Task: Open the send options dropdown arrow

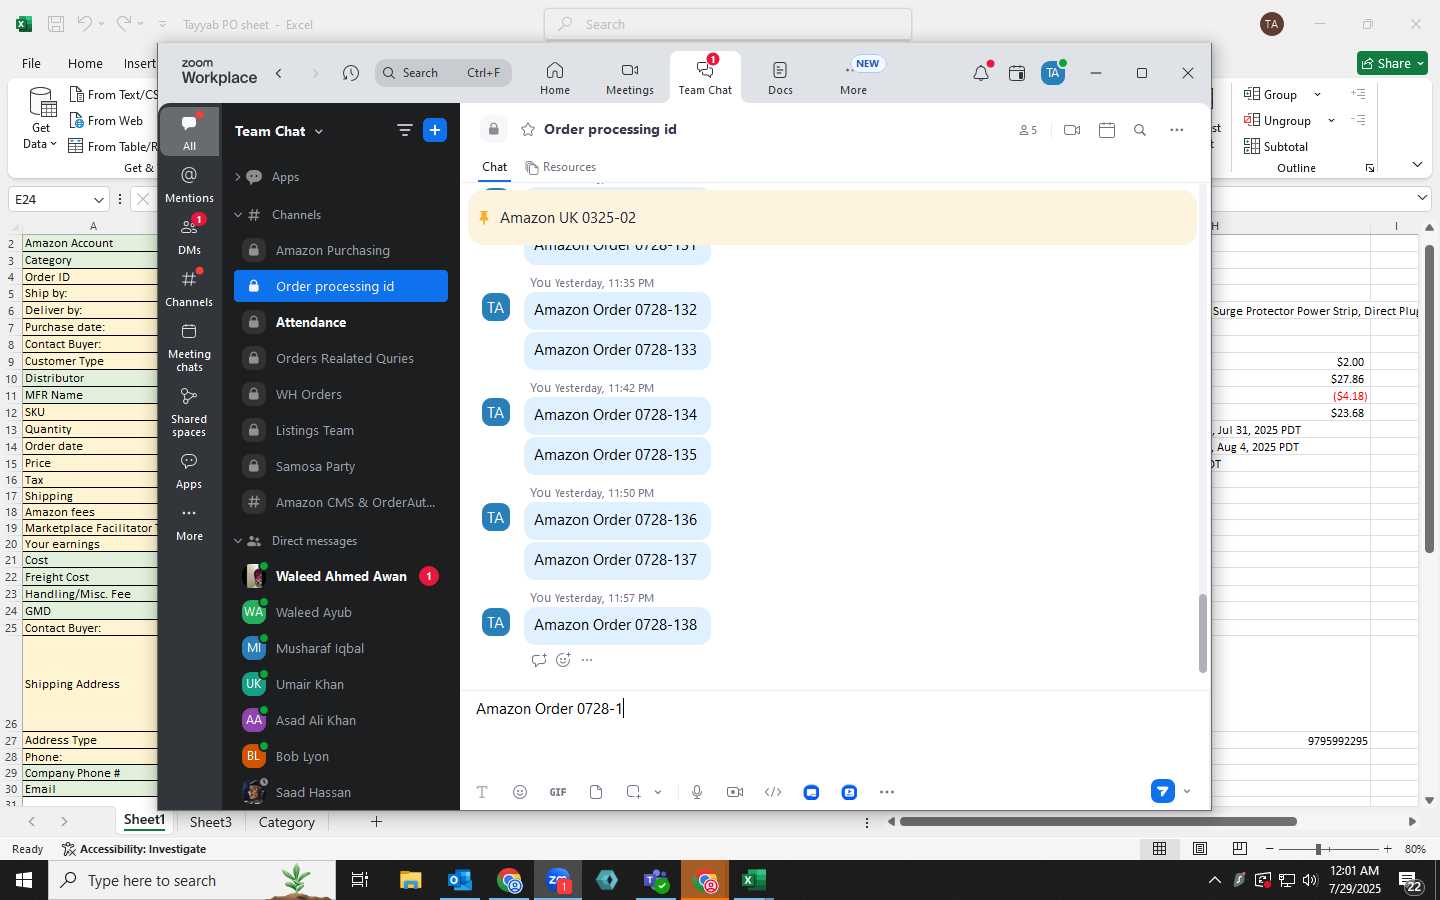Action: pos(1187,792)
